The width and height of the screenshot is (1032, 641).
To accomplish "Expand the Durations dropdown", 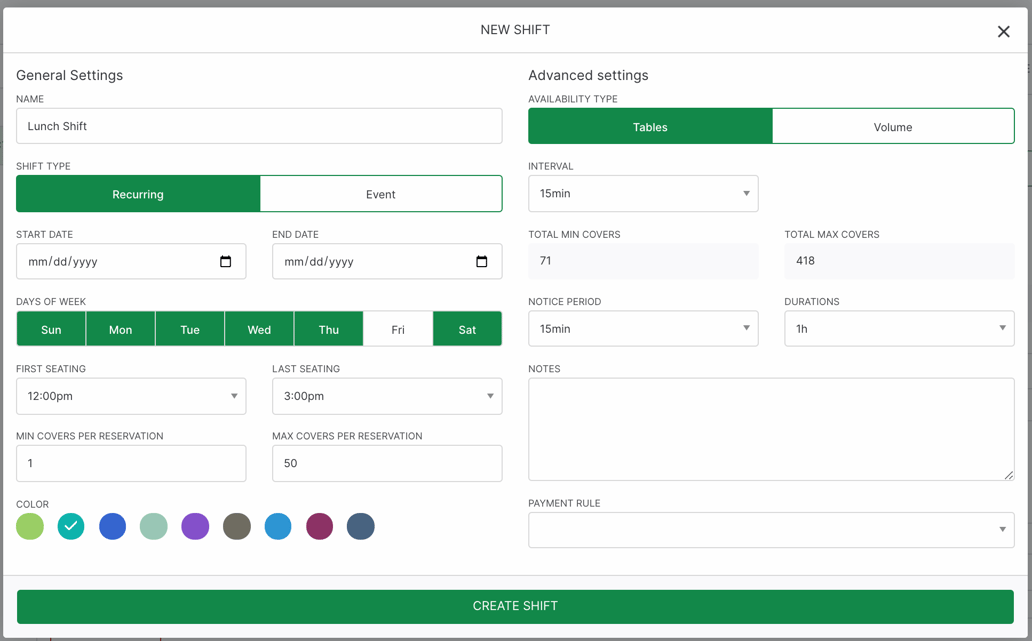I will point(899,329).
